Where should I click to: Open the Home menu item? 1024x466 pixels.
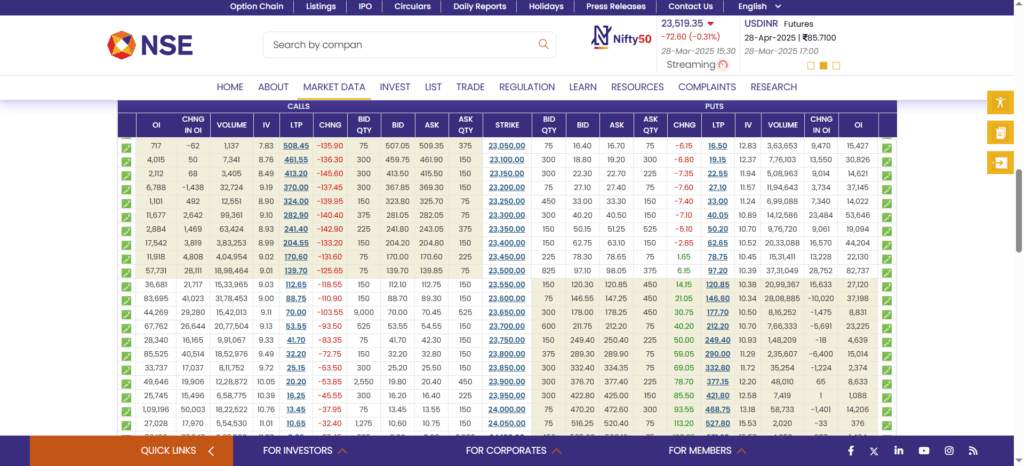[x=230, y=87]
